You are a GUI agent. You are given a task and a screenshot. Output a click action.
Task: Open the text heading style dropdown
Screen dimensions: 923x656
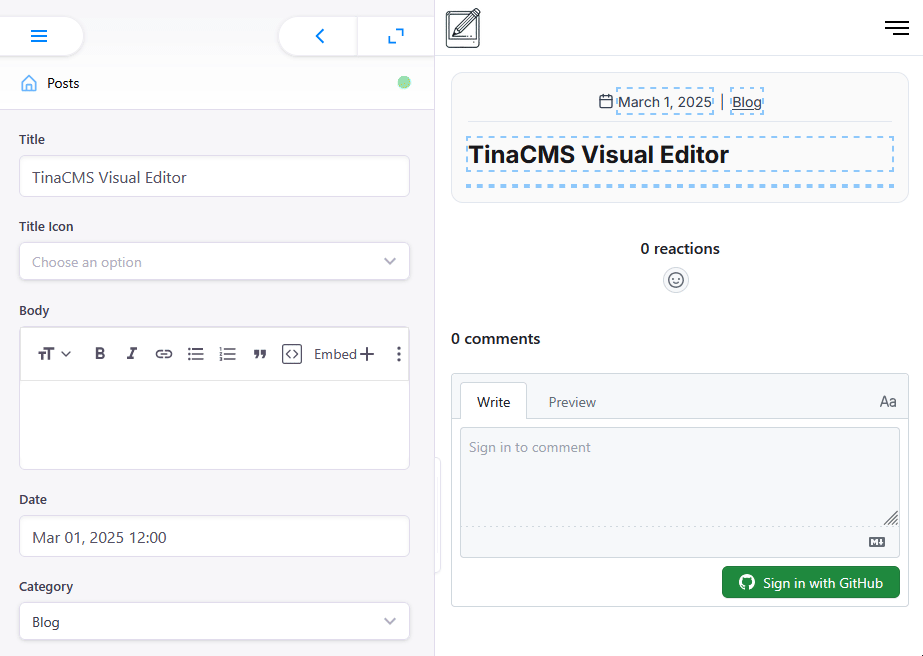coord(54,354)
